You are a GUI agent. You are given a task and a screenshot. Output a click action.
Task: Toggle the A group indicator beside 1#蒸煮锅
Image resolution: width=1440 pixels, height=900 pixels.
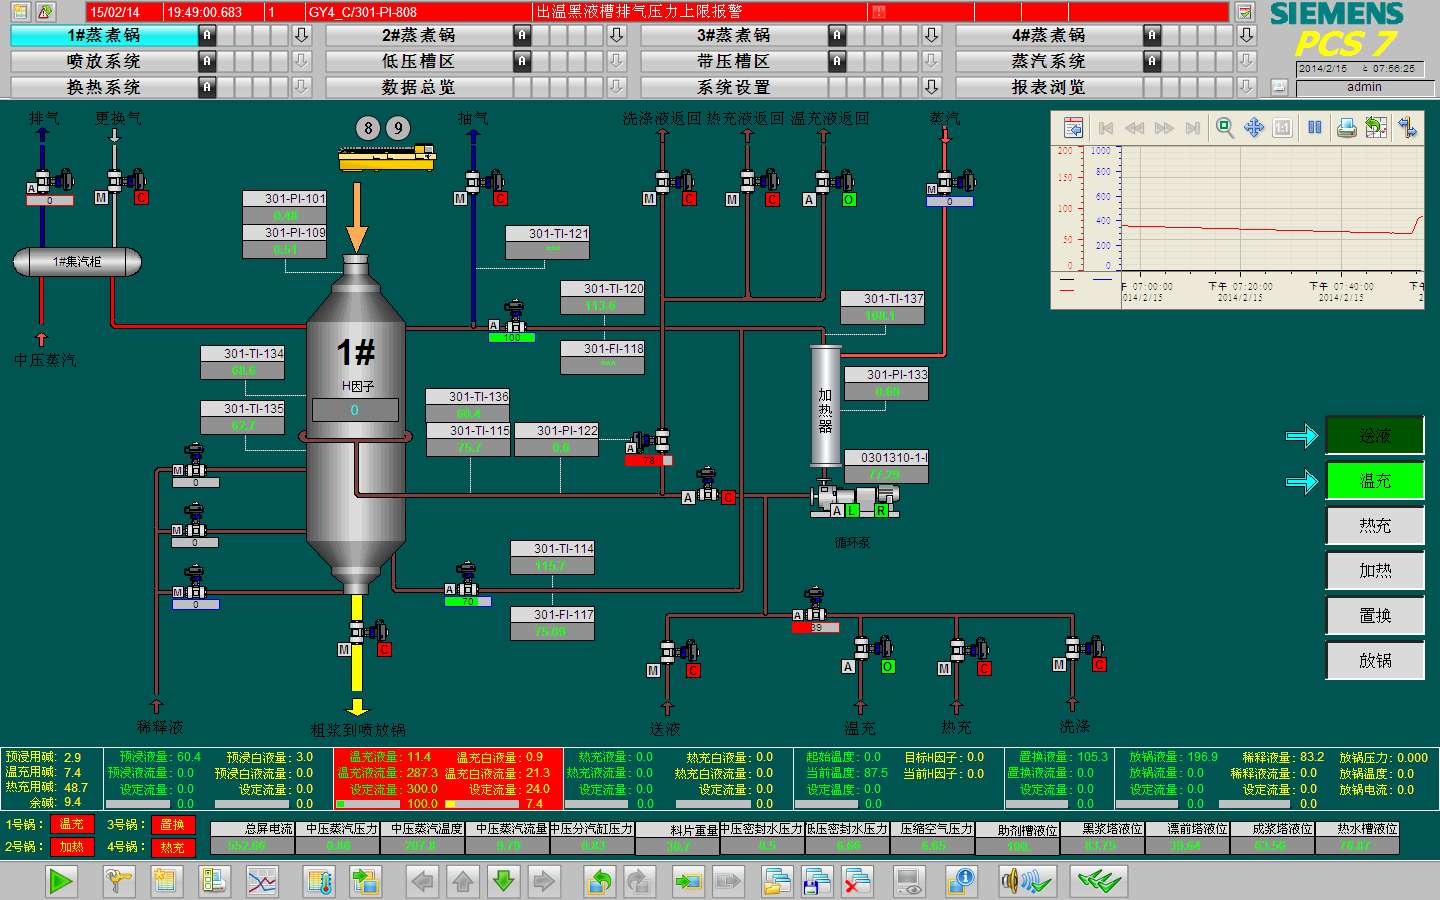207,34
